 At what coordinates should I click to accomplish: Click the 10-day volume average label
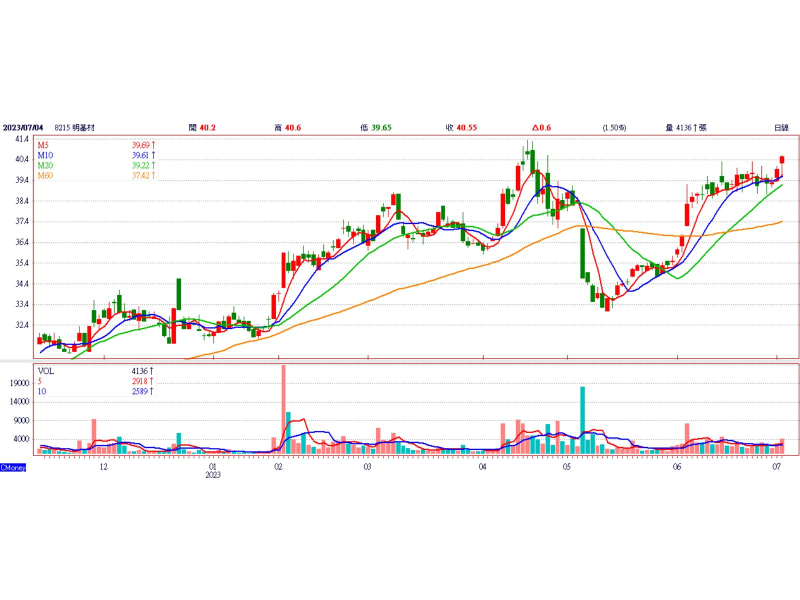point(42,390)
